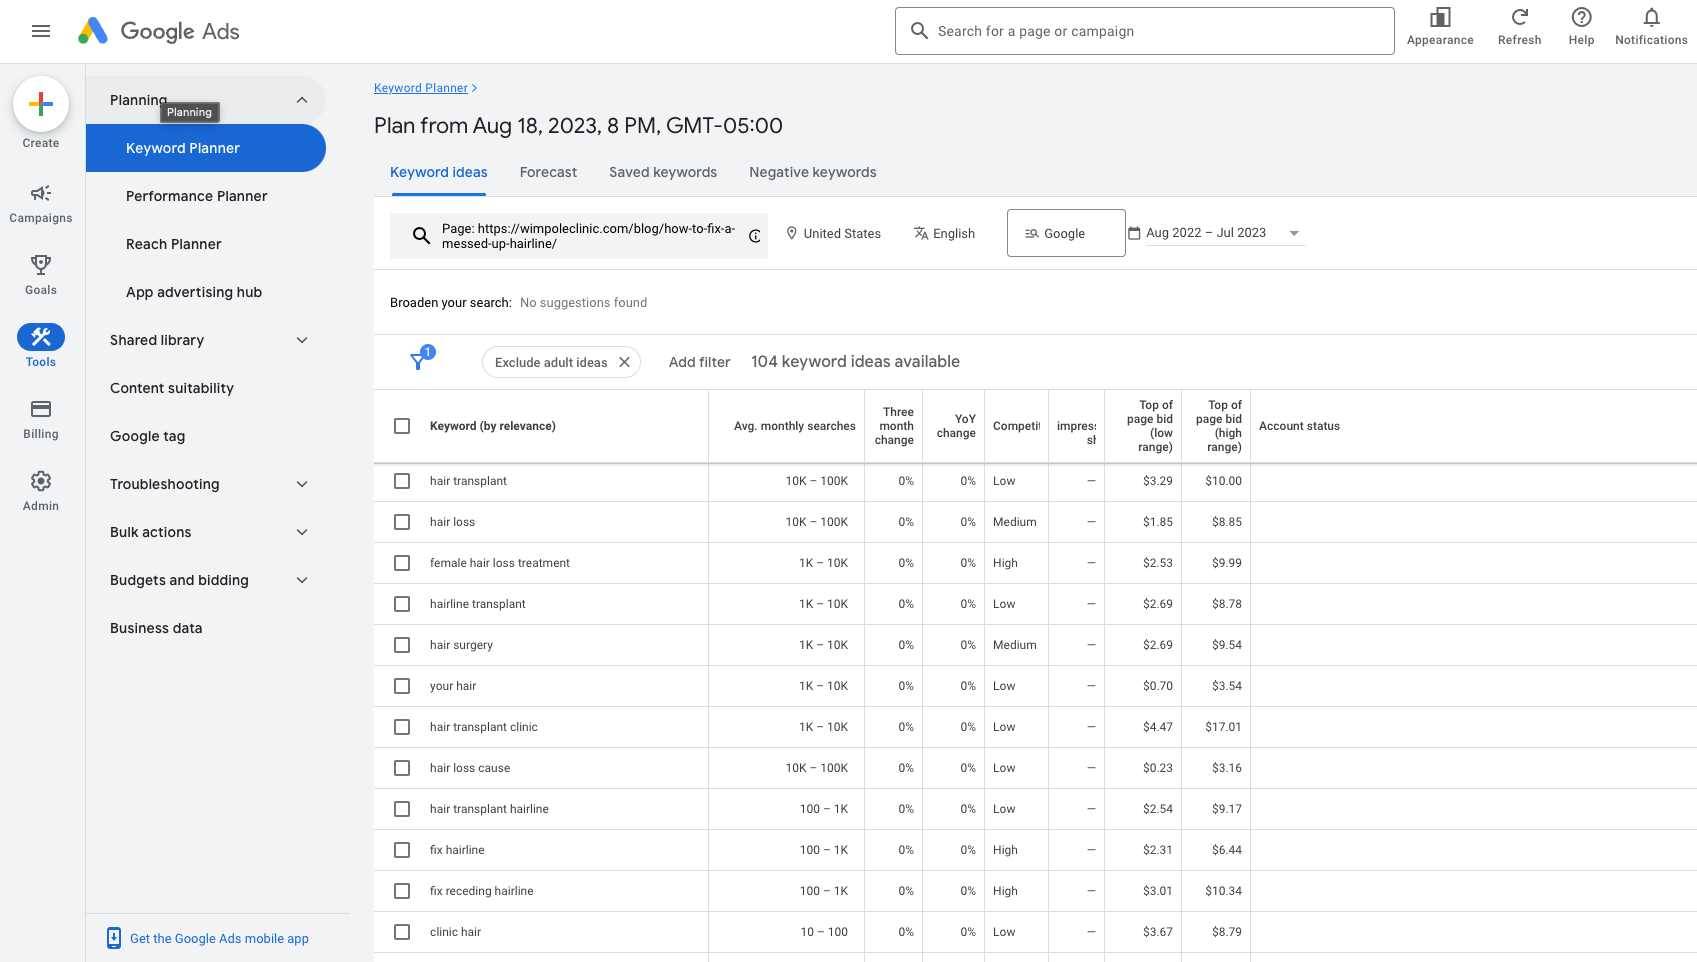This screenshot has height=962, width=1697.
Task: Click Get the Google Ads mobile app
Action: (219, 939)
